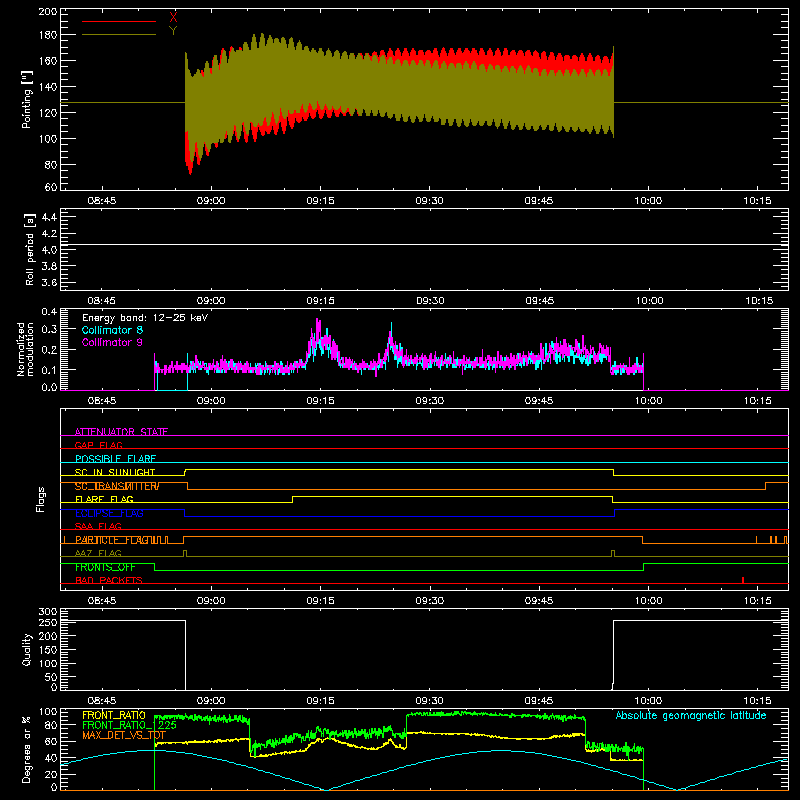The height and width of the screenshot is (800, 800).
Task: Click the orange MAX_DET_VS_TOT legend label
Action: pos(124,735)
